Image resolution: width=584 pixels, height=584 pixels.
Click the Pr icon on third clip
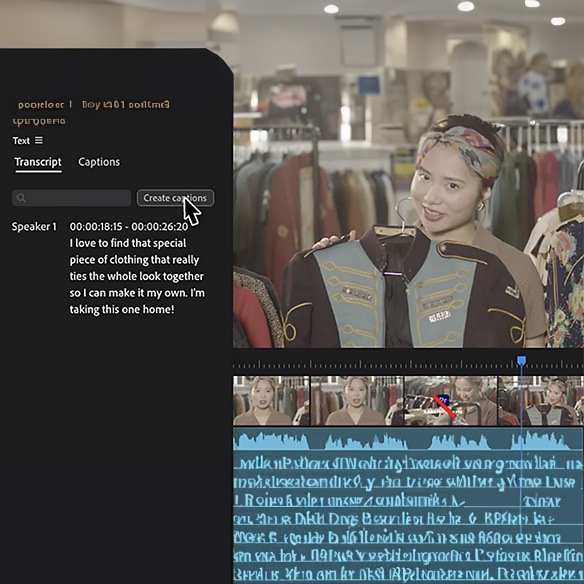click(442, 400)
